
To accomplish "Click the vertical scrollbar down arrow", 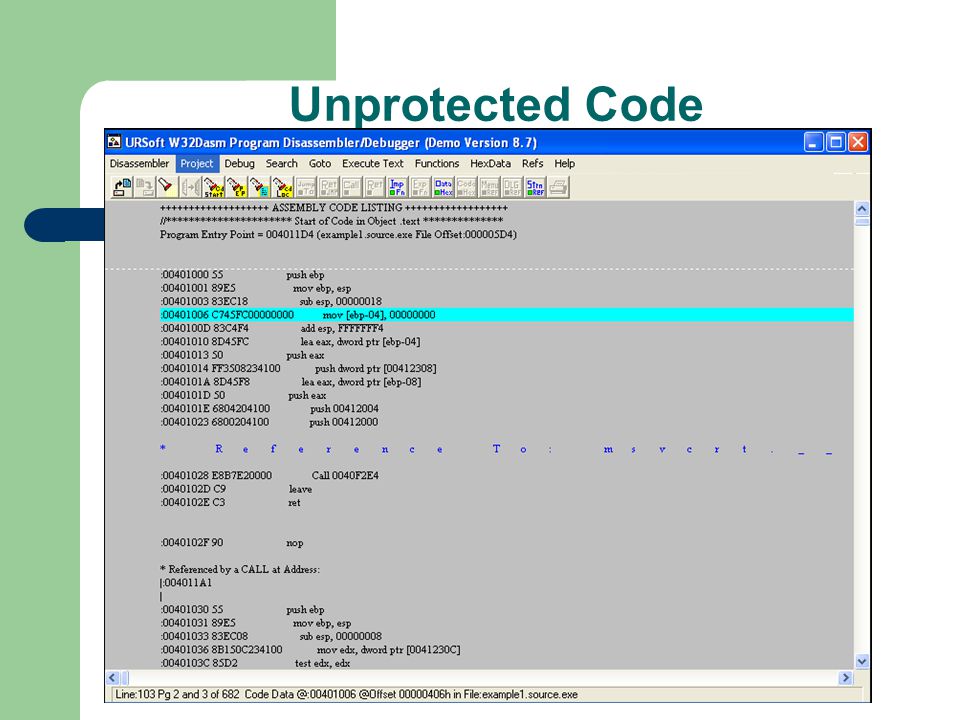I will point(862,662).
